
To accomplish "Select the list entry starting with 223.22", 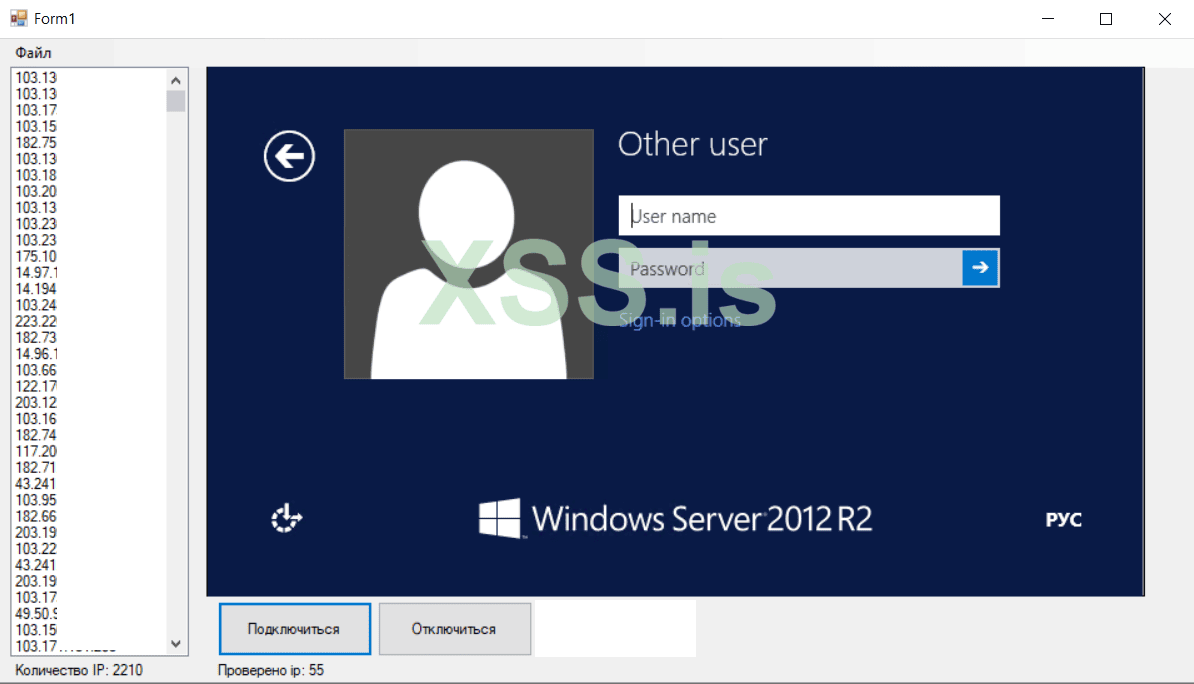I will coord(37,321).
